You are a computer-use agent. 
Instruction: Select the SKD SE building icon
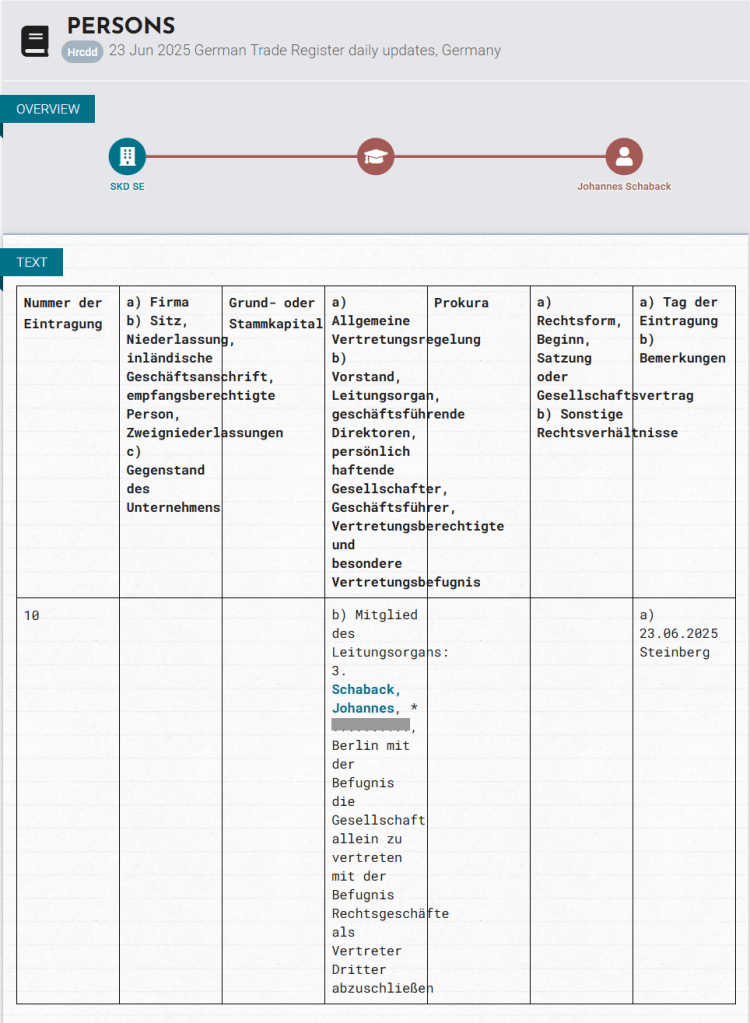[127, 156]
